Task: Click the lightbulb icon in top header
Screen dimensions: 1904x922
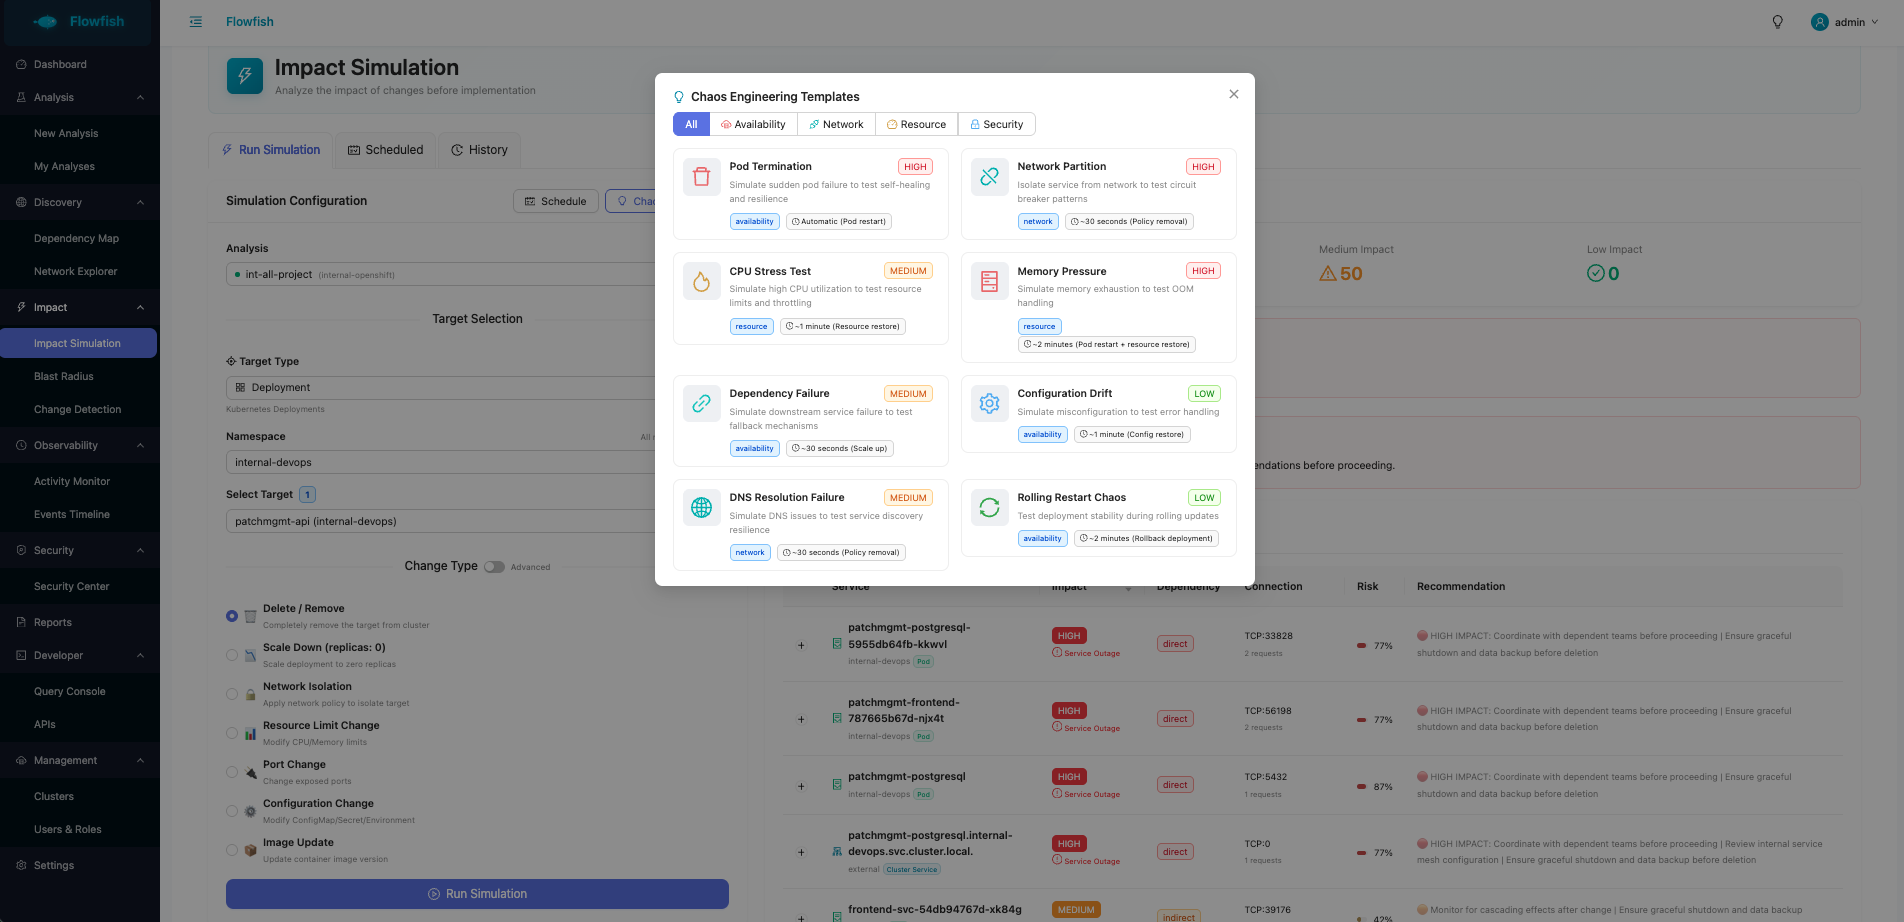Action: [1778, 22]
